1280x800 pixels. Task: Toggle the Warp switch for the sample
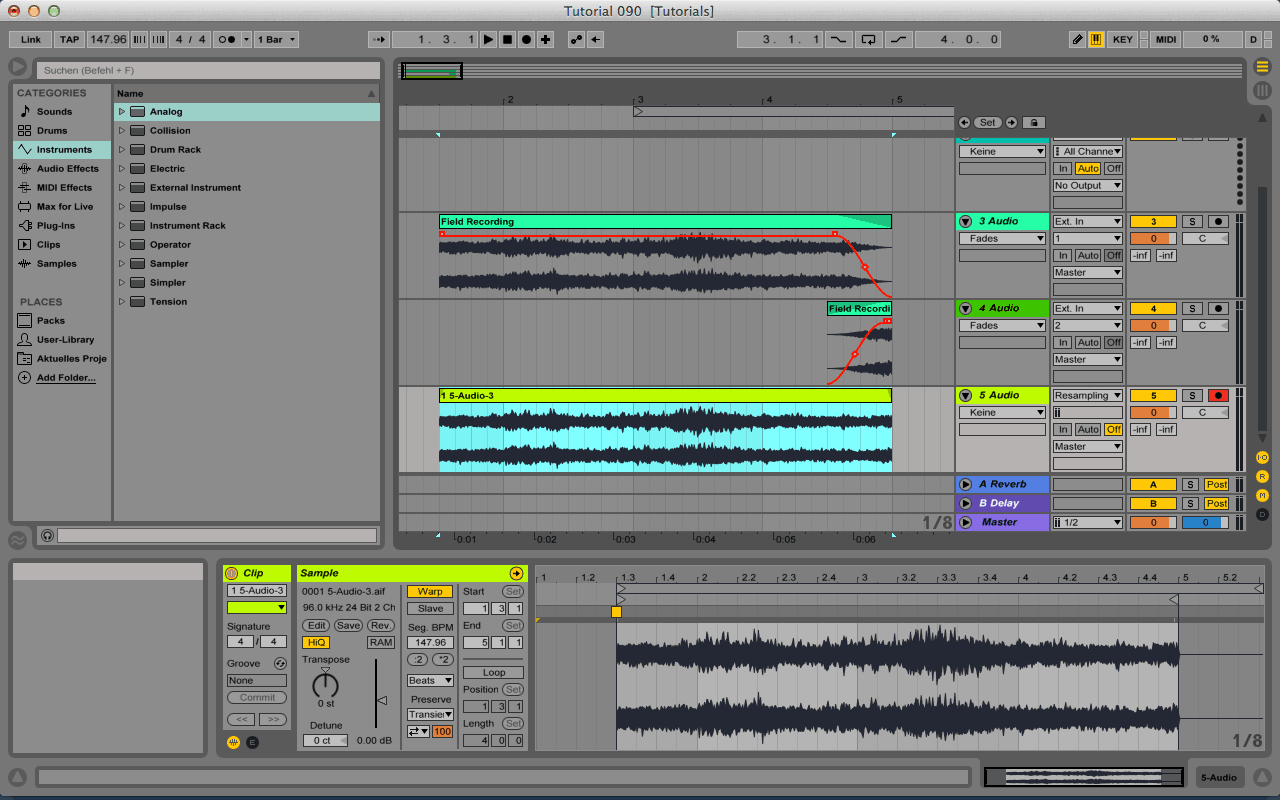[430, 592]
